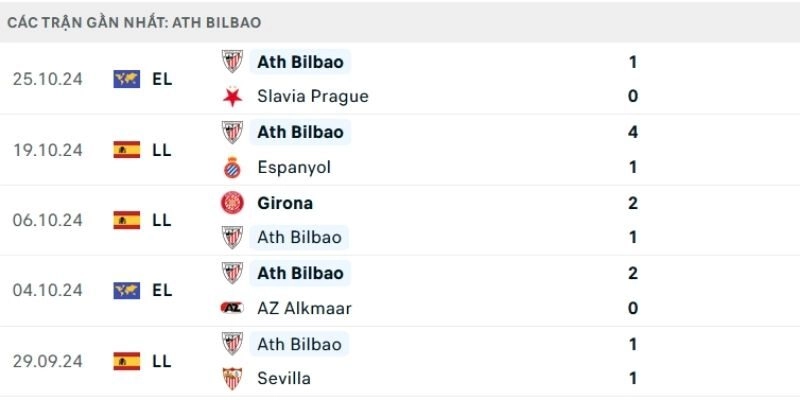Screen dimensions: 800x400
Task: Click Europa League flag icon for 25.10.24
Action: (127, 79)
